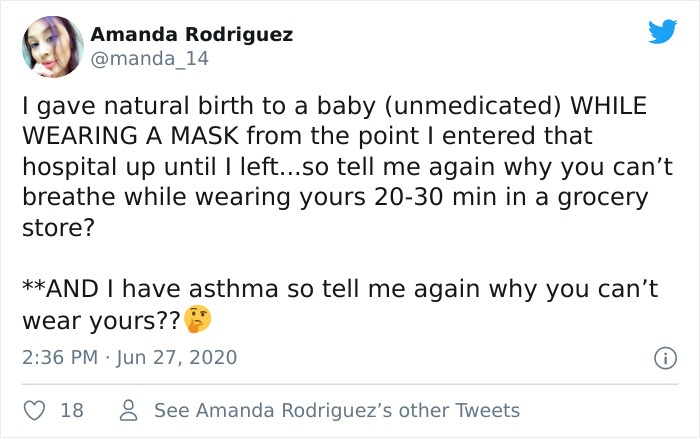Click the person silhouette icon
The width and height of the screenshot is (700, 438).
click(x=127, y=410)
